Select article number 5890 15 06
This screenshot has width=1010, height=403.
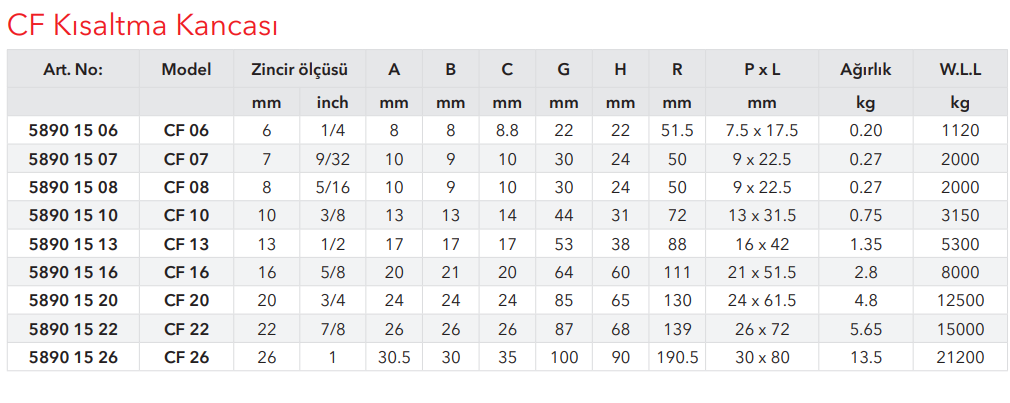(x=73, y=131)
